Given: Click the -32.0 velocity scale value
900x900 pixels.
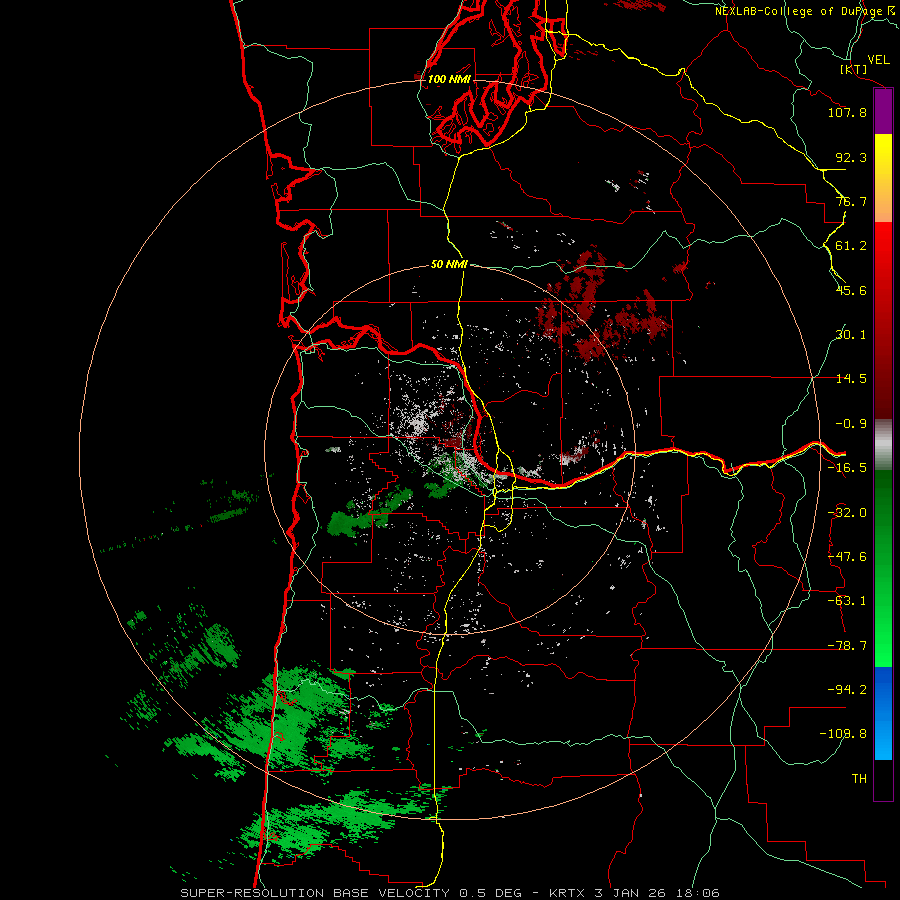Looking at the screenshot, I should [847, 513].
